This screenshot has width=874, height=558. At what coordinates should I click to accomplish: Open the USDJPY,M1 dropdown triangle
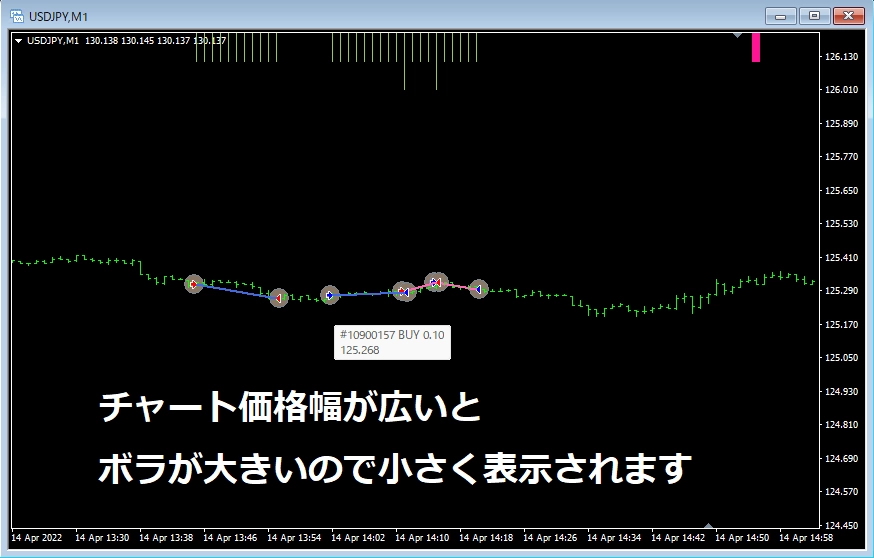click(19, 41)
